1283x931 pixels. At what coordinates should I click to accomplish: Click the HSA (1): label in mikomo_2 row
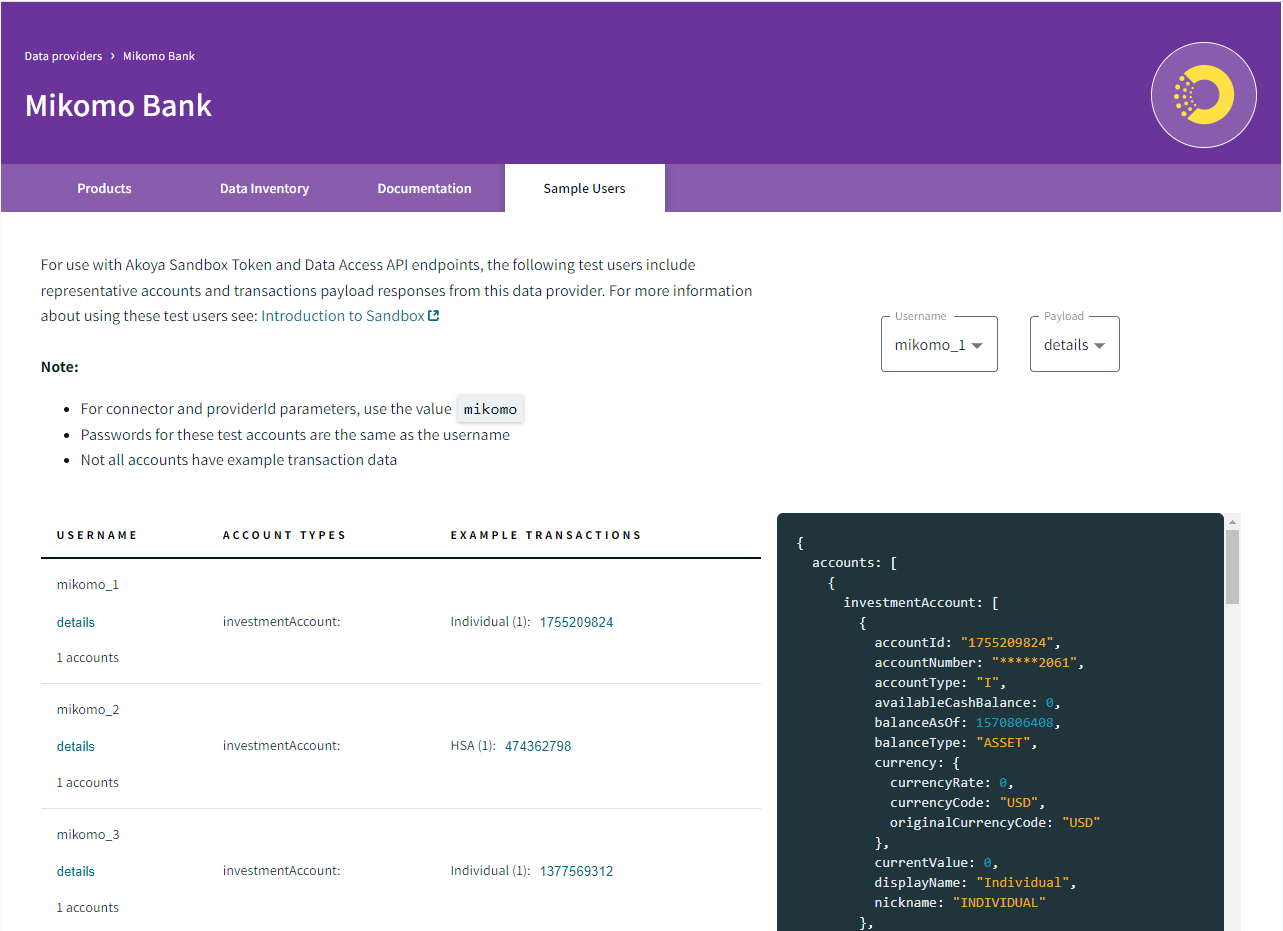pyautogui.click(x=473, y=746)
